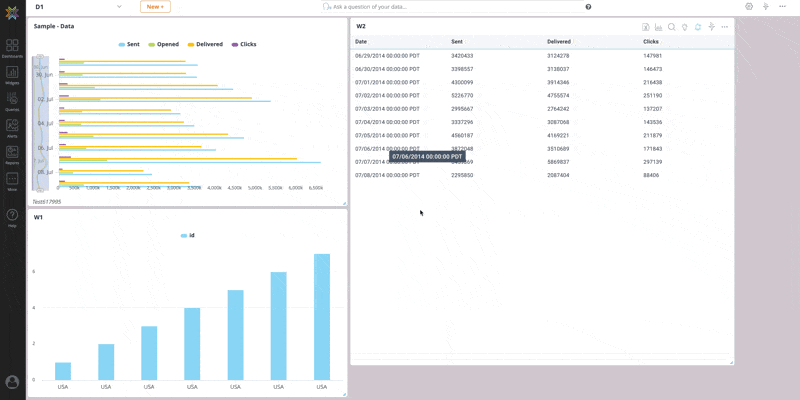Toggle the Sent series in chart legend
800x400 pixels.
coord(128,44)
